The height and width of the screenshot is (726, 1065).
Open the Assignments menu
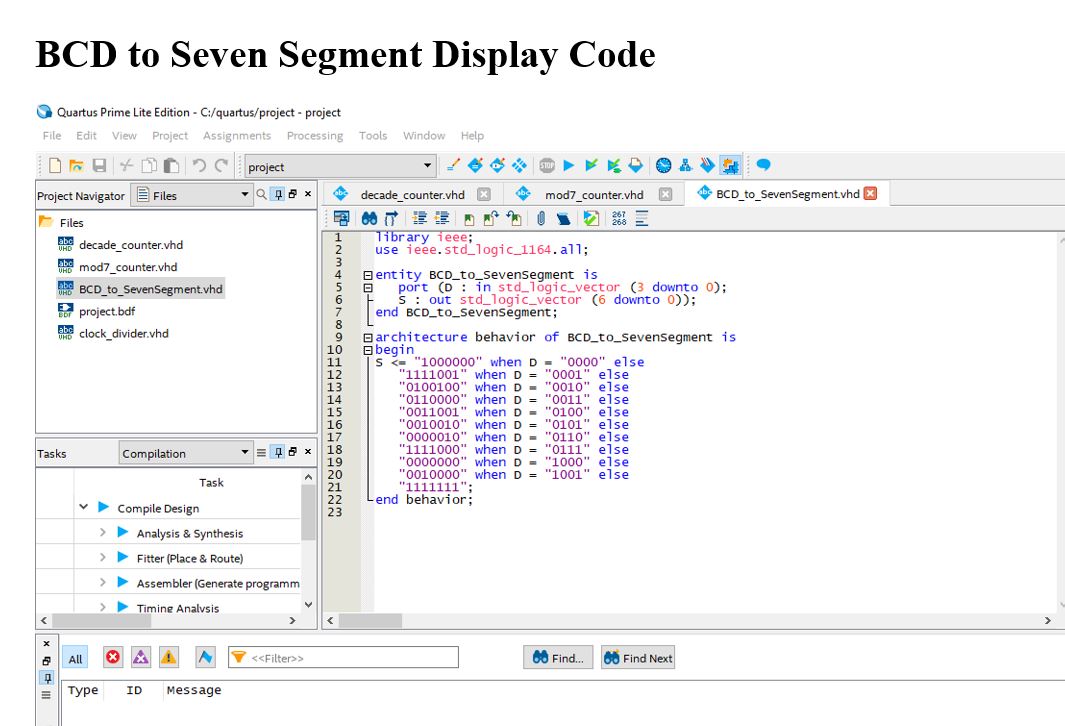coord(237,136)
